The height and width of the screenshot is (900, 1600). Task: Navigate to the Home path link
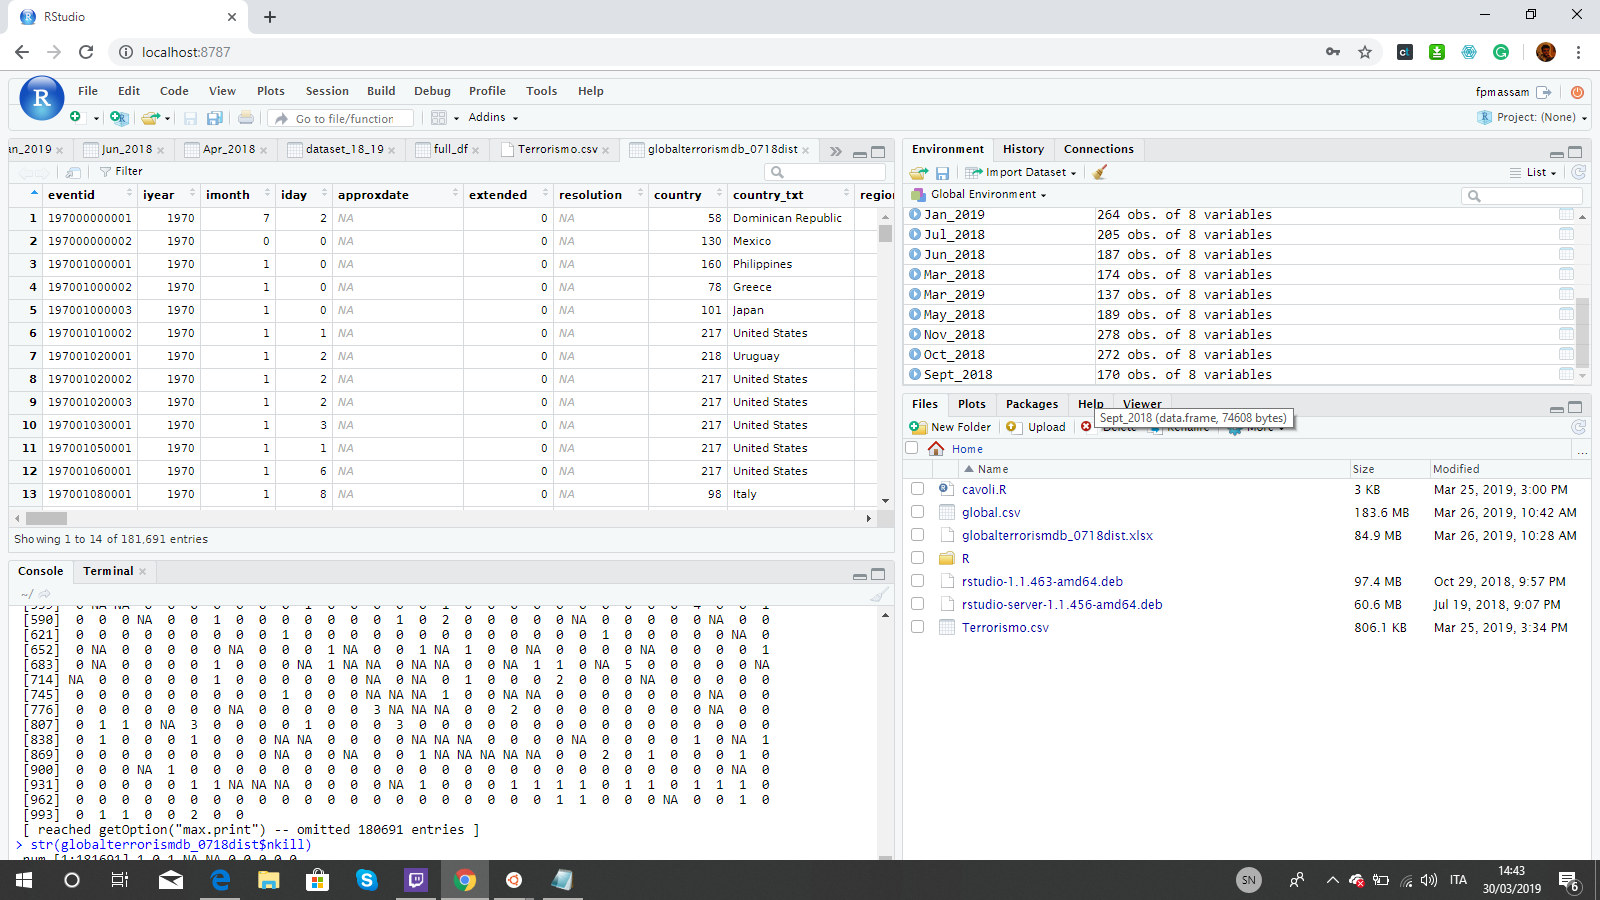967,449
